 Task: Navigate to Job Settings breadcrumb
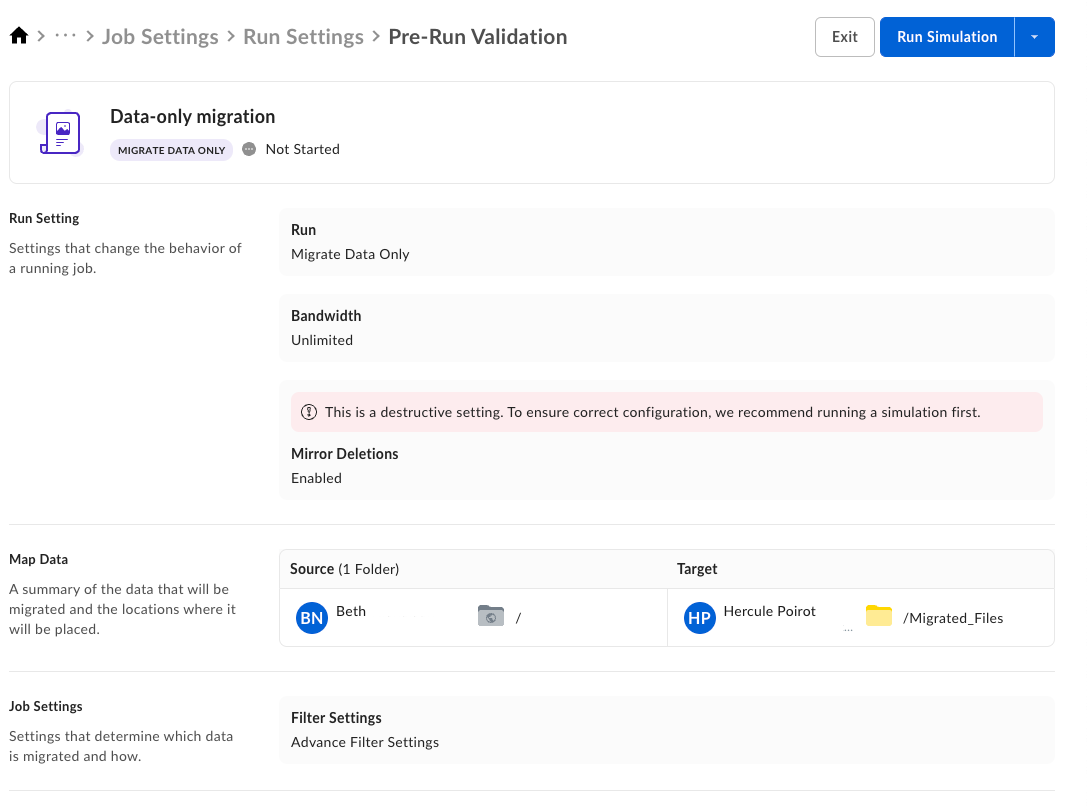(160, 37)
